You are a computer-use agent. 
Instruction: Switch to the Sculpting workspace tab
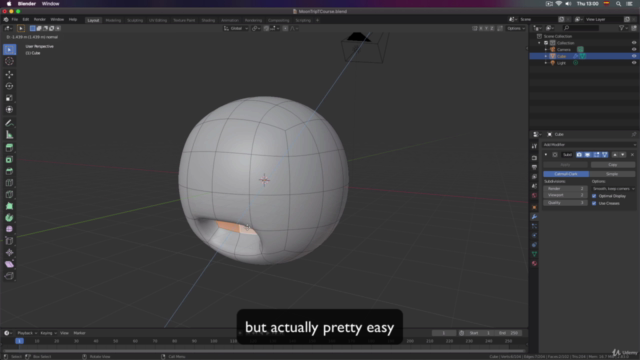coord(135,20)
